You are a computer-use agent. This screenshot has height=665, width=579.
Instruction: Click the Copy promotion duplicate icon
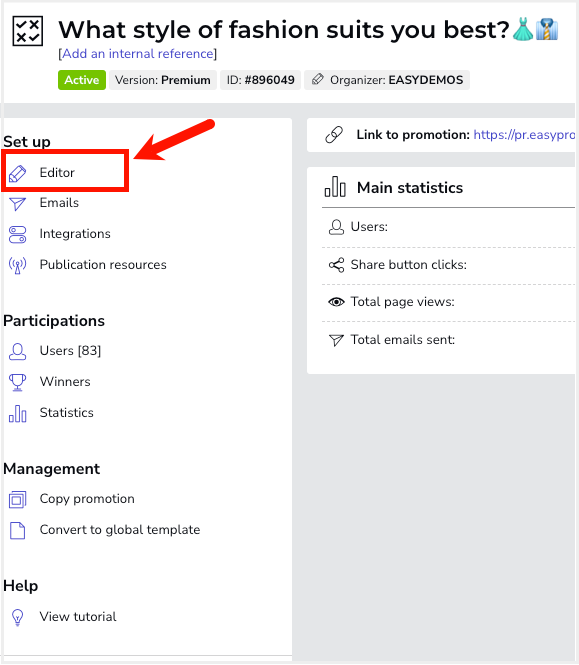[17, 499]
